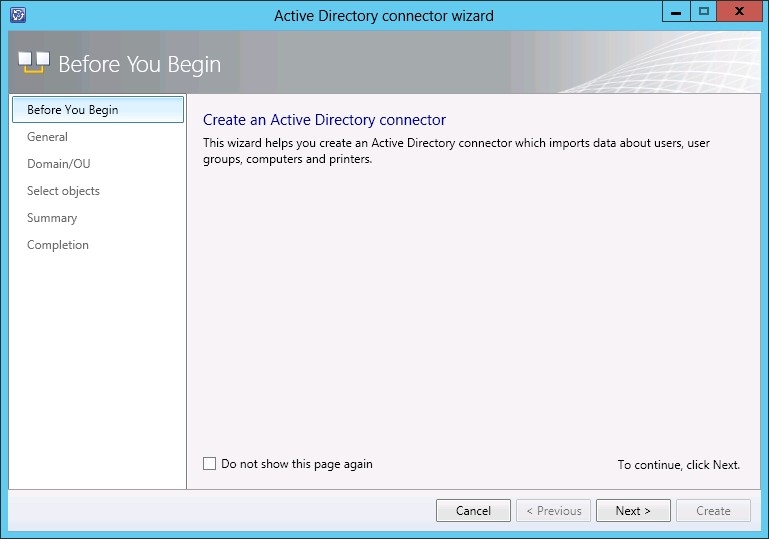
Task: Select the Before You Begin step
Action: (x=98, y=109)
